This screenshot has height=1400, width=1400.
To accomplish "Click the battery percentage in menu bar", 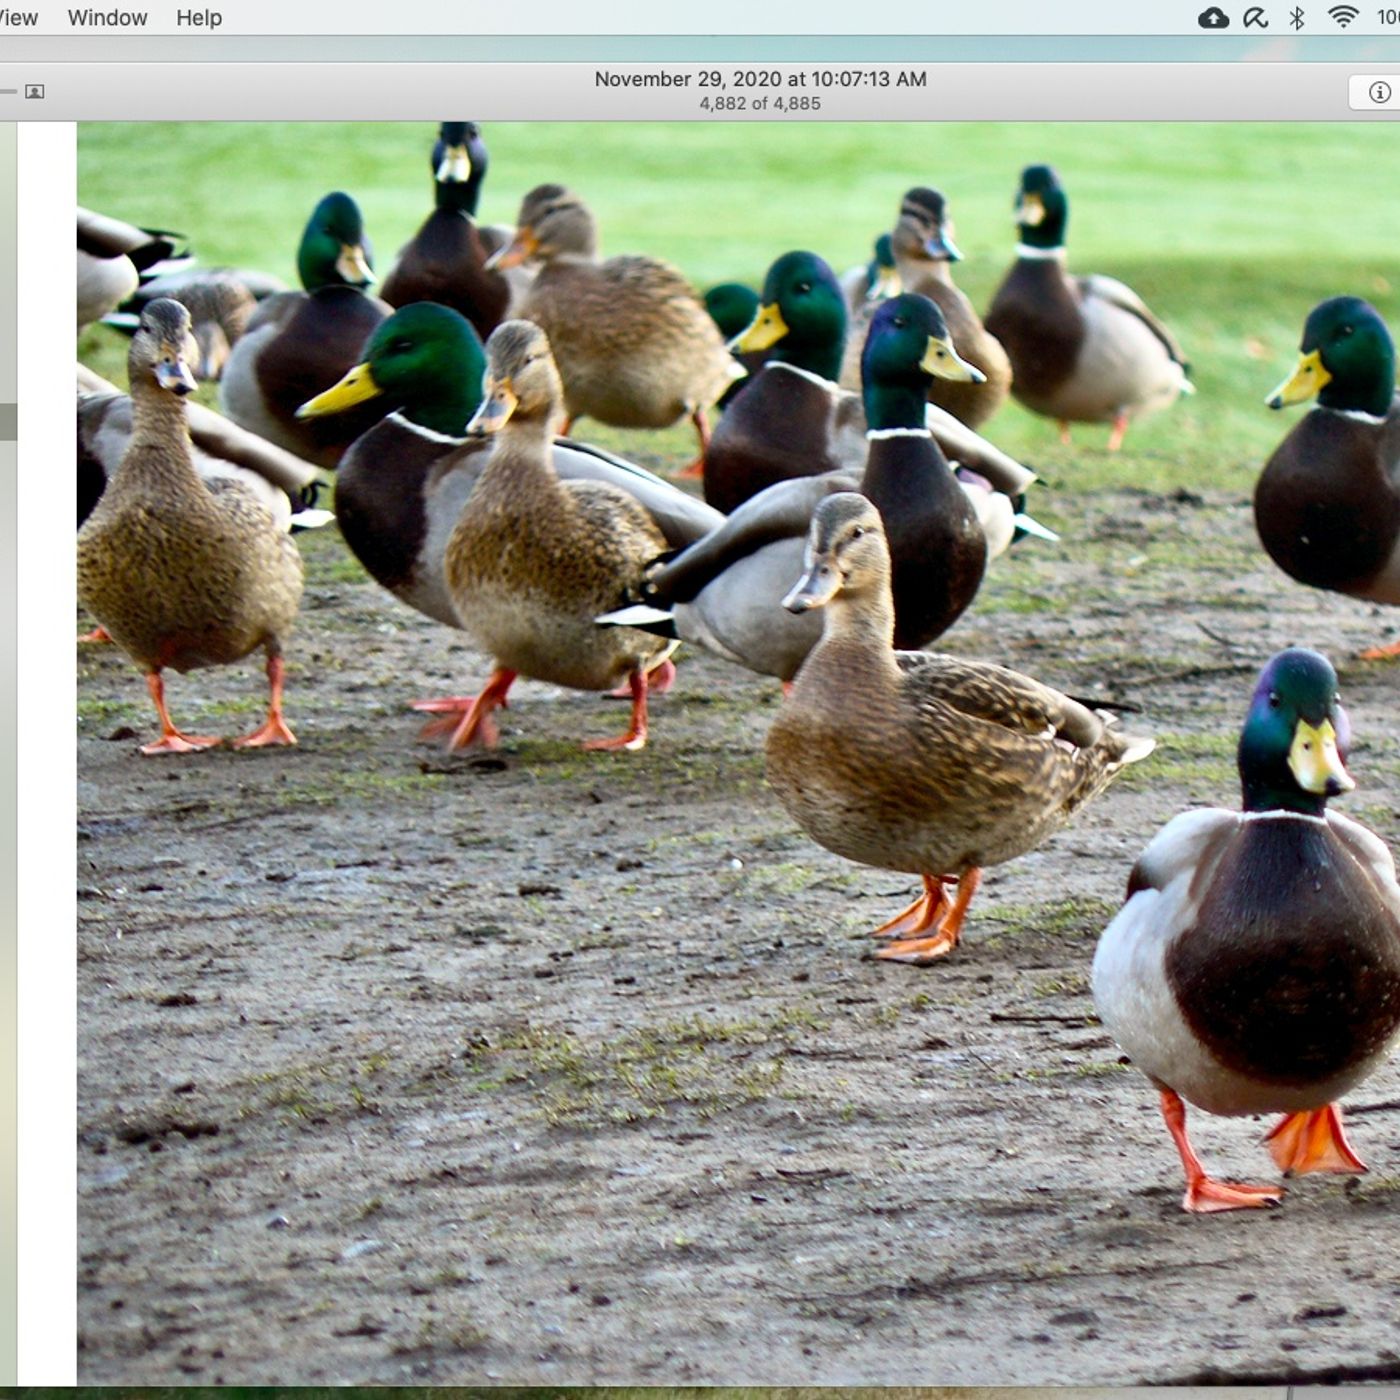I will tap(1388, 17).
